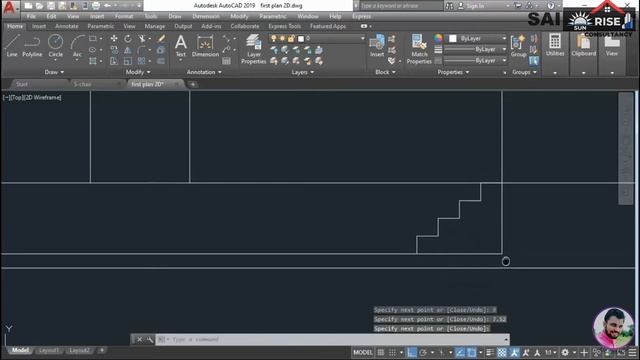Viewport: 640px width, 360px height.
Task: Open Layer Properties manager
Action: [x=253, y=49]
